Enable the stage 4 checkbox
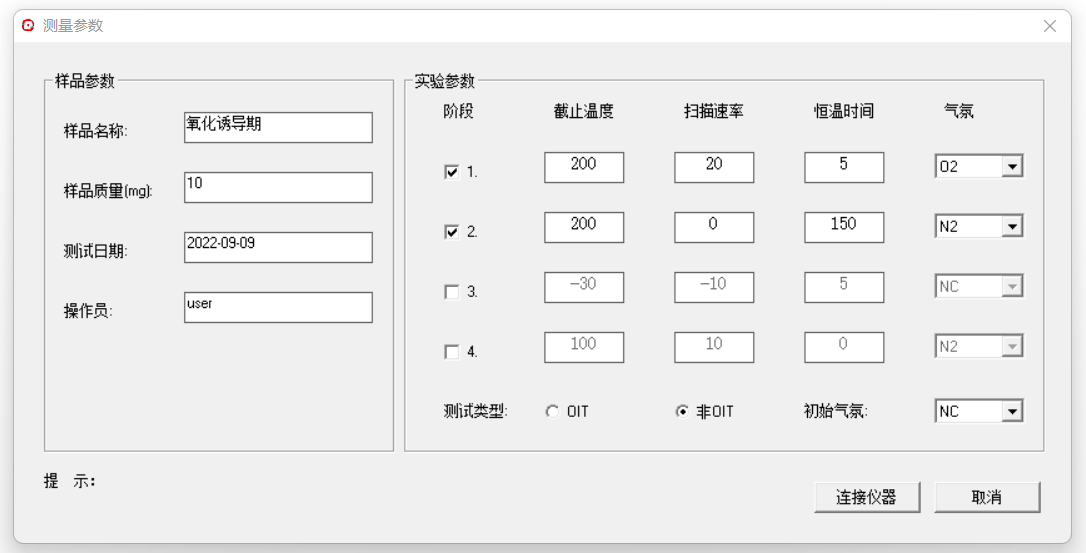Image resolution: width=1086 pixels, height=553 pixels. [451, 352]
